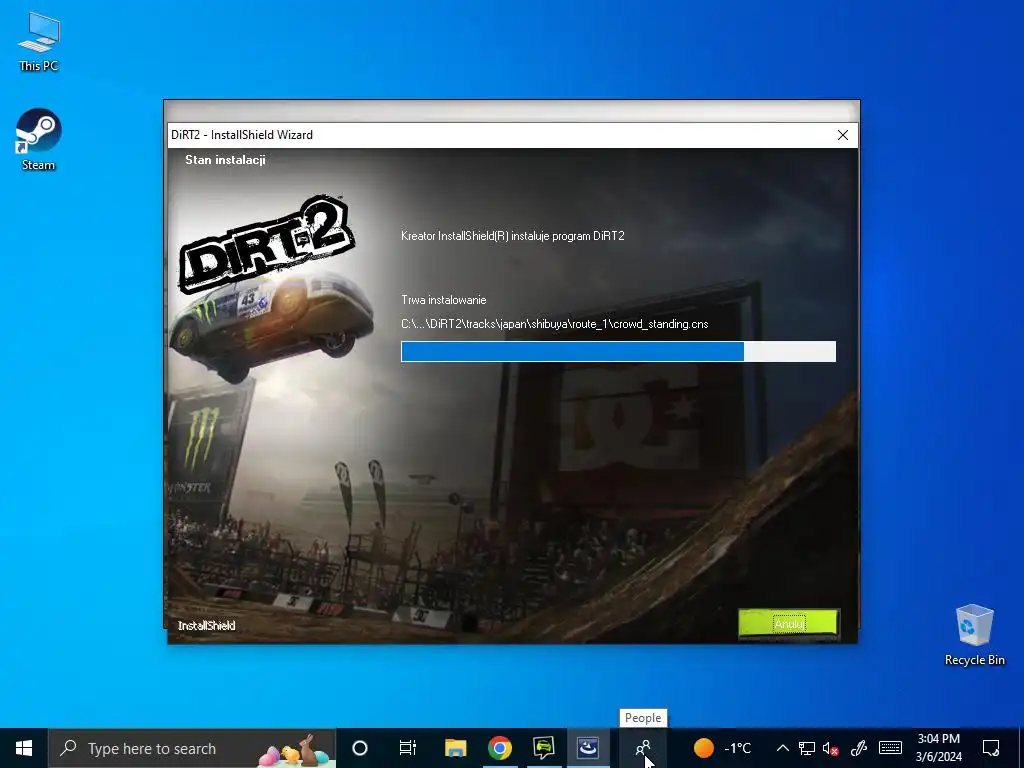
Task: Click the Anuluj cancel button
Action: tap(788, 624)
